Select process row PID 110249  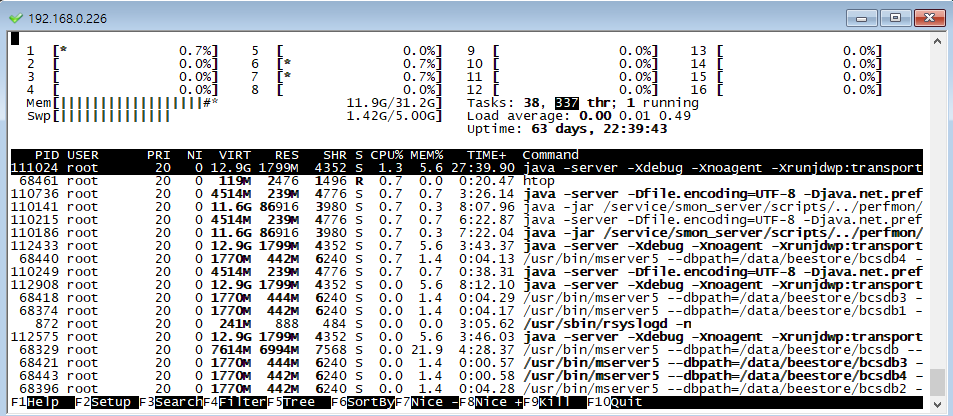tap(467, 272)
